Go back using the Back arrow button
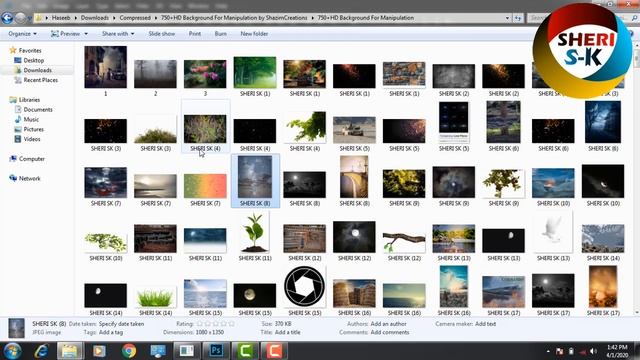The width and height of the screenshot is (640, 360). pos(7,18)
